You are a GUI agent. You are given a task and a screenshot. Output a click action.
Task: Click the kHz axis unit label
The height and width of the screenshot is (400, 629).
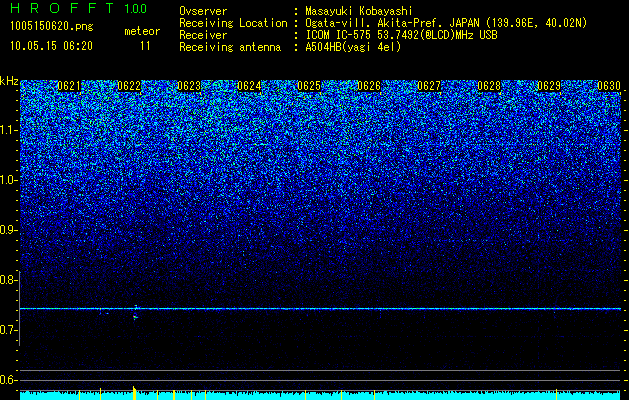click(x=9, y=81)
